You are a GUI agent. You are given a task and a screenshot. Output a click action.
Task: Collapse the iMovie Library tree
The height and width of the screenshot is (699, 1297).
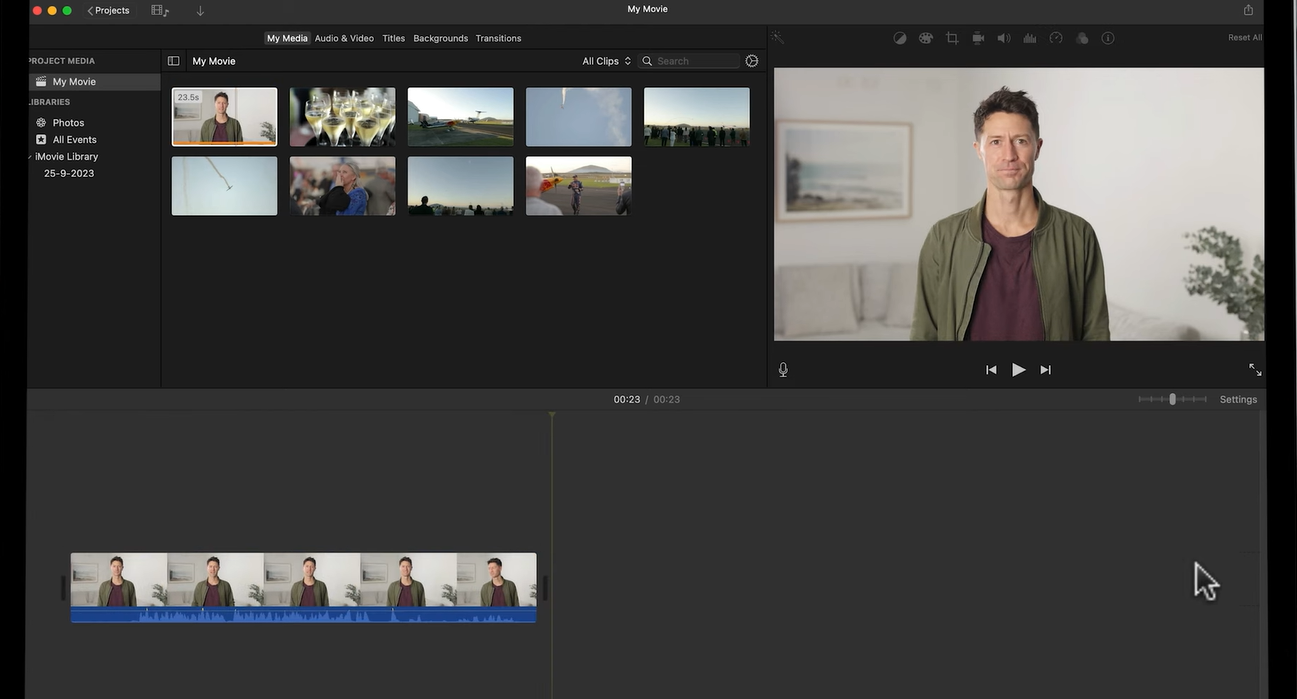29,156
